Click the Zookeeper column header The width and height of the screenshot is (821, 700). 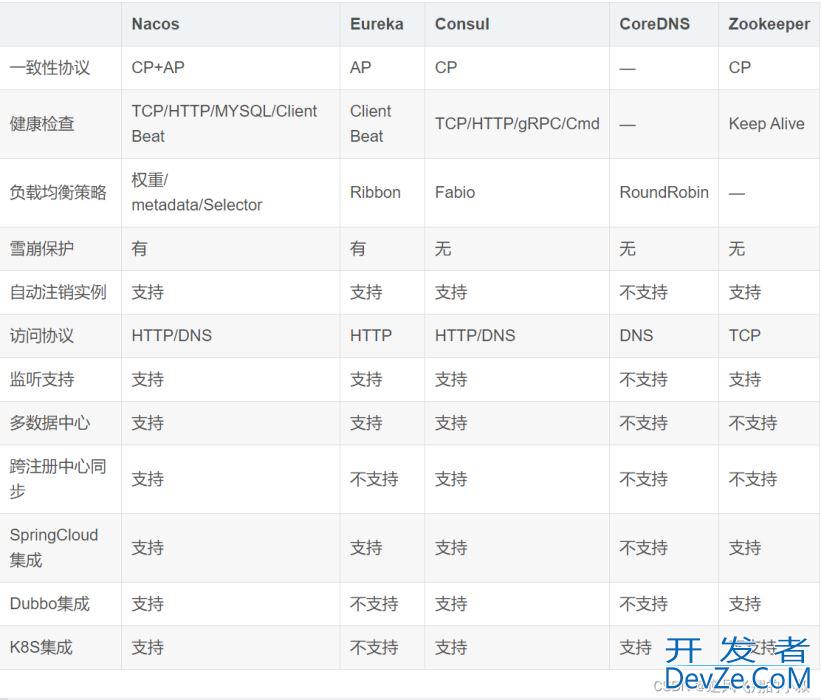(769, 24)
